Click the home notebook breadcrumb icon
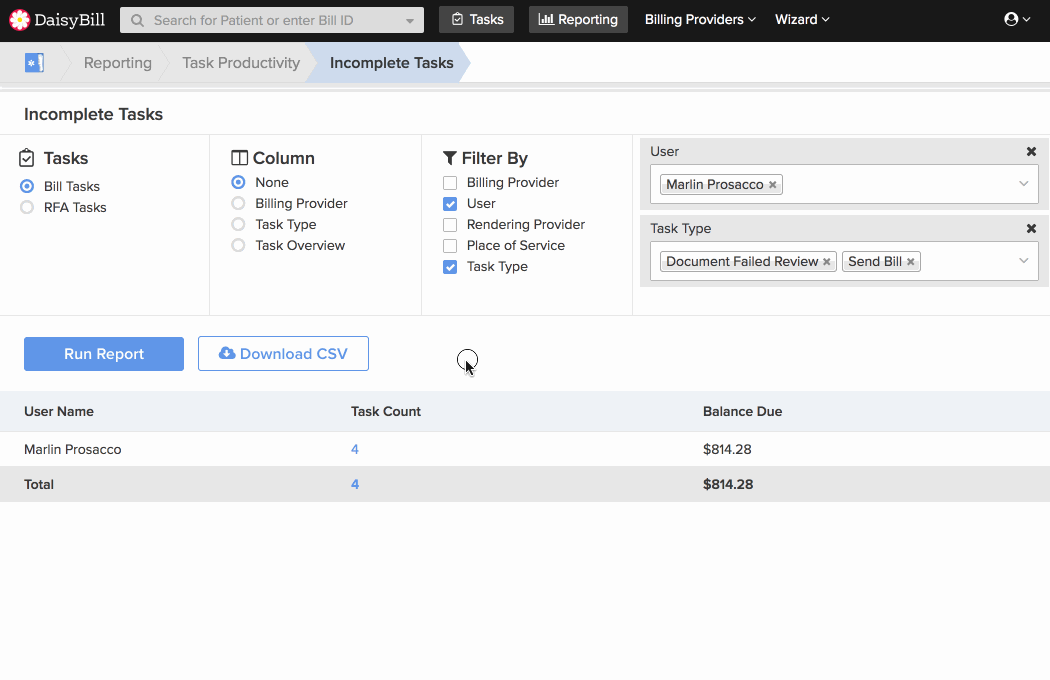Viewport: 1050px width, 680px height. coord(34,63)
